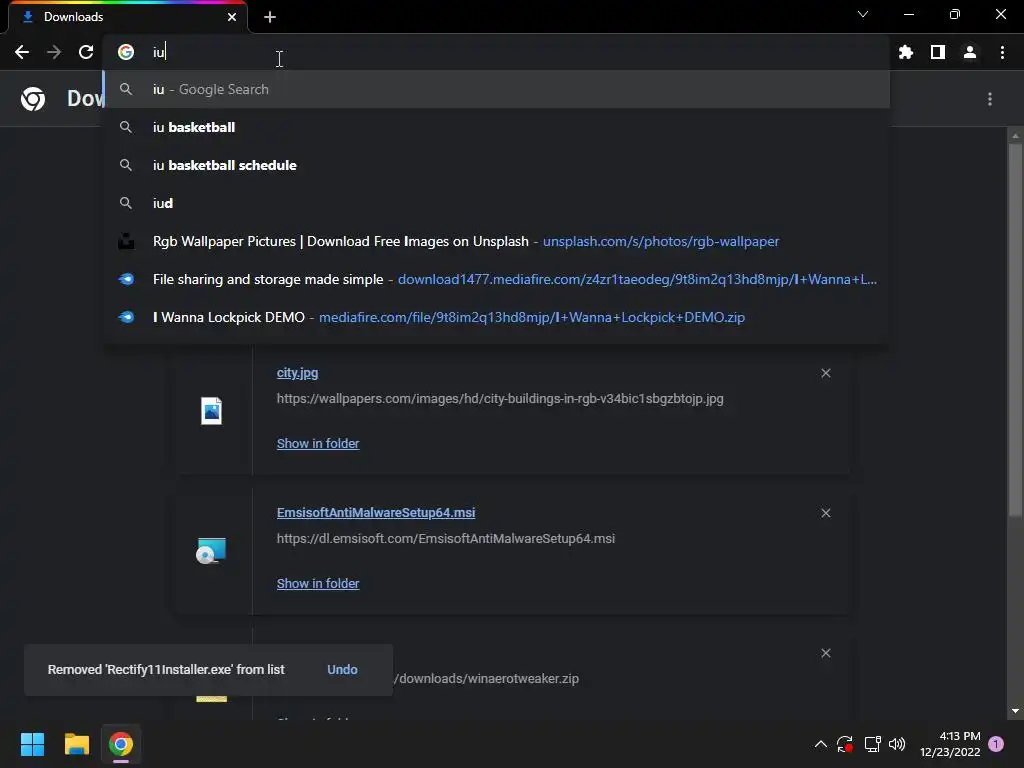
Task: Open a new tab with the plus button
Action: [x=270, y=17]
